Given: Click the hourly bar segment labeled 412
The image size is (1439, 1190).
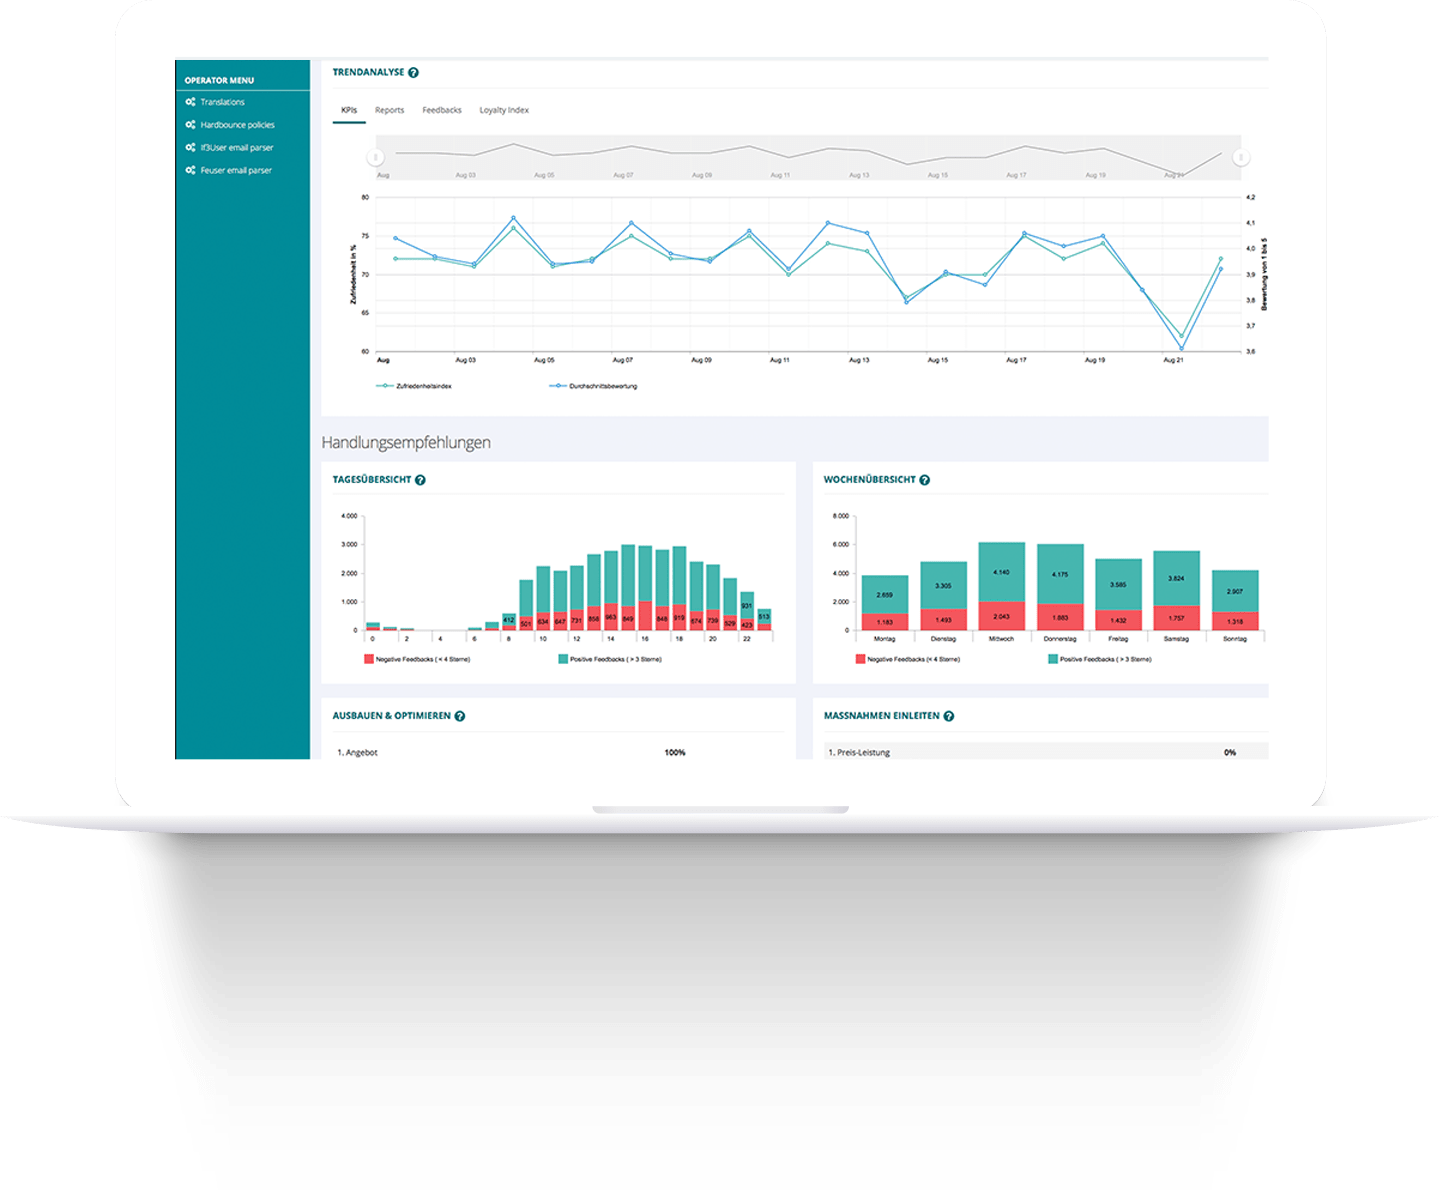Looking at the screenshot, I should click(x=509, y=620).
